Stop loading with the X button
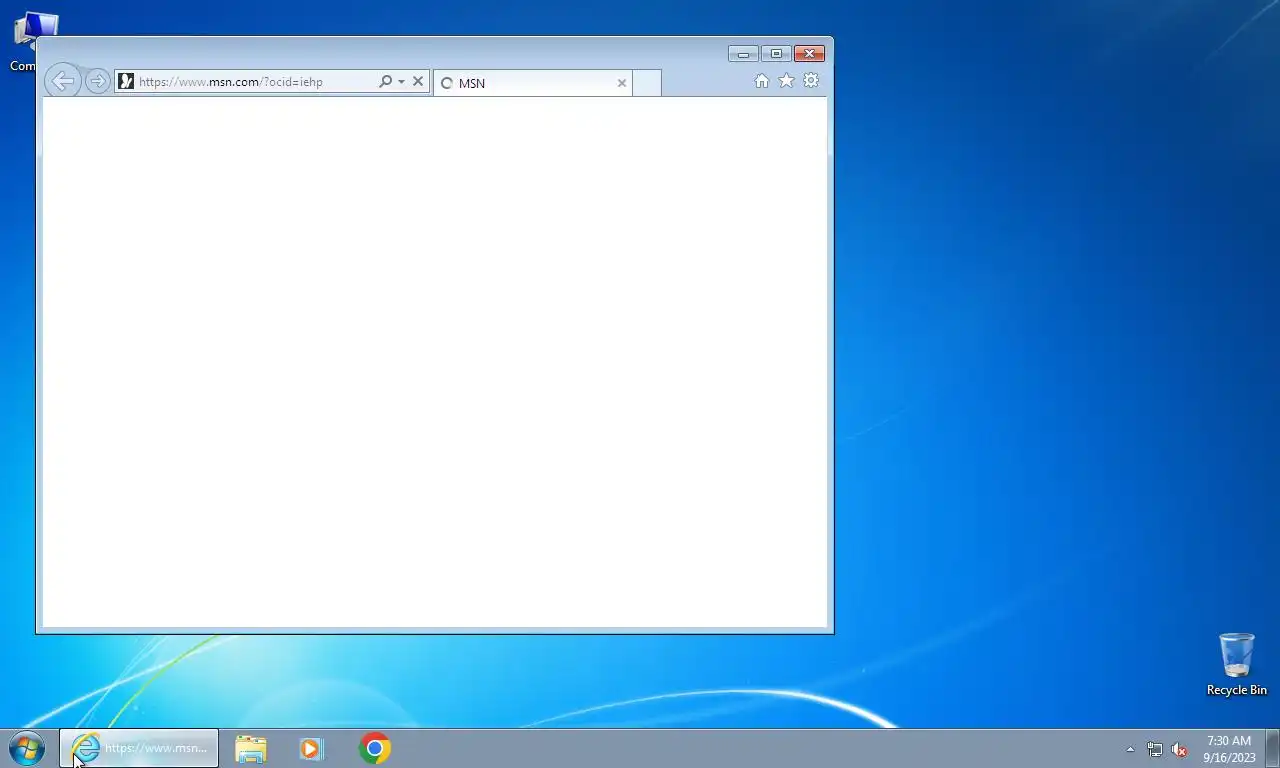The width and height of the screenshot is (1280, 768). [x=418, y=82]
